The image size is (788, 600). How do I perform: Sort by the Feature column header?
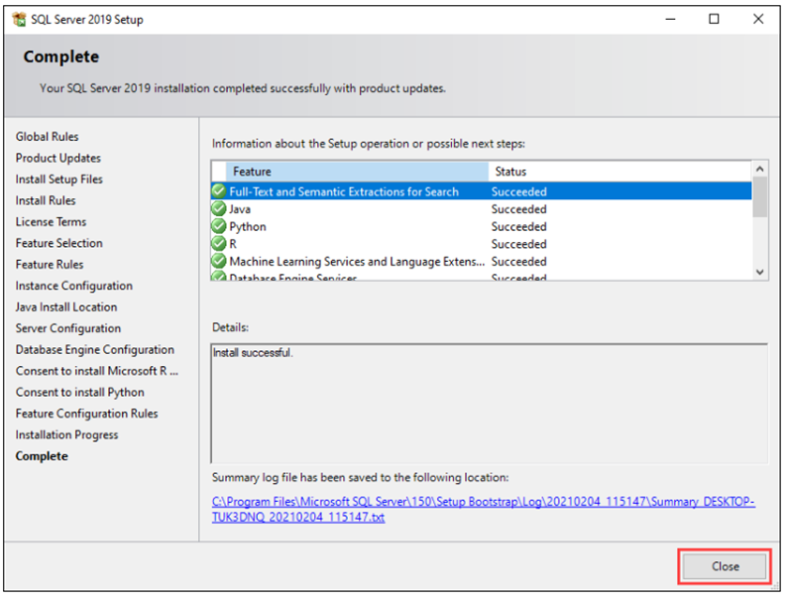pos(356,171)
